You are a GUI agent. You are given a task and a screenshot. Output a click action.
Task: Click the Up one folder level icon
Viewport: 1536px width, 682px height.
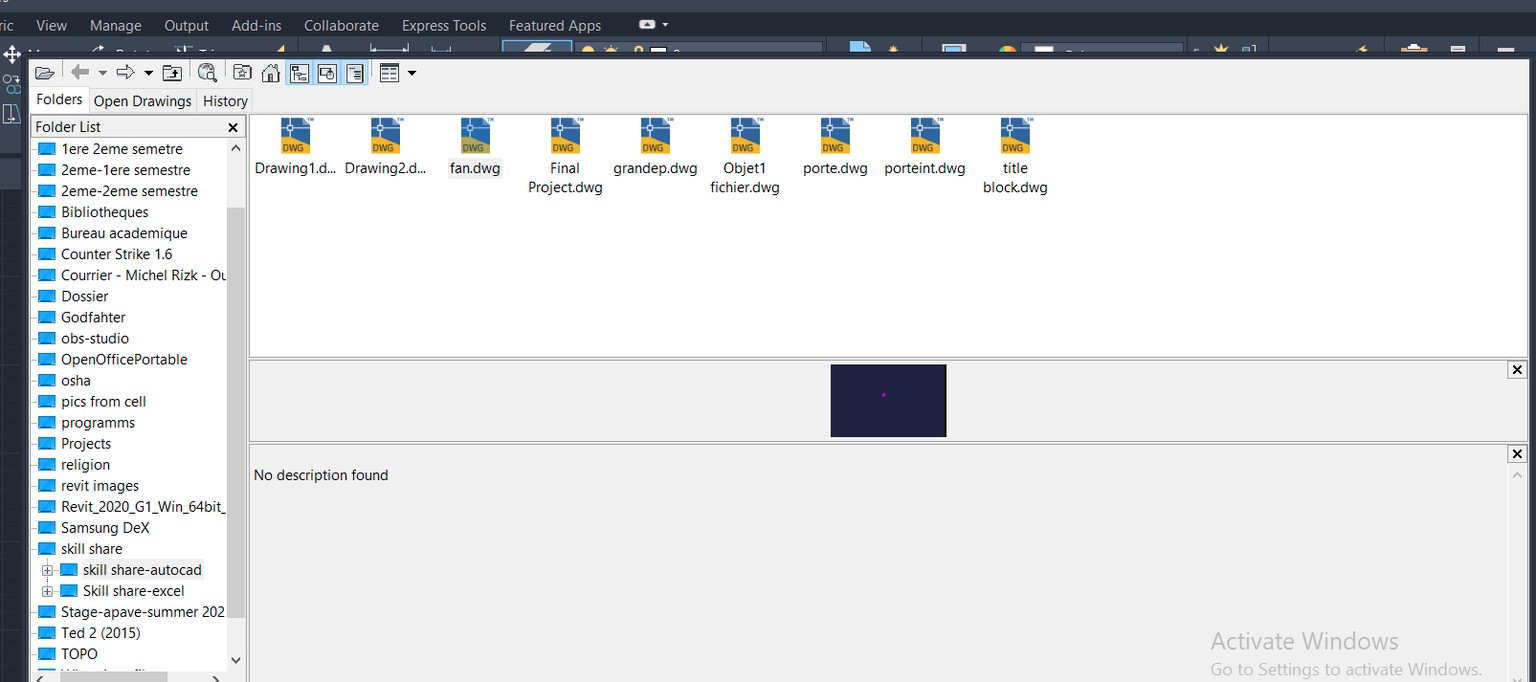[172, 73]
